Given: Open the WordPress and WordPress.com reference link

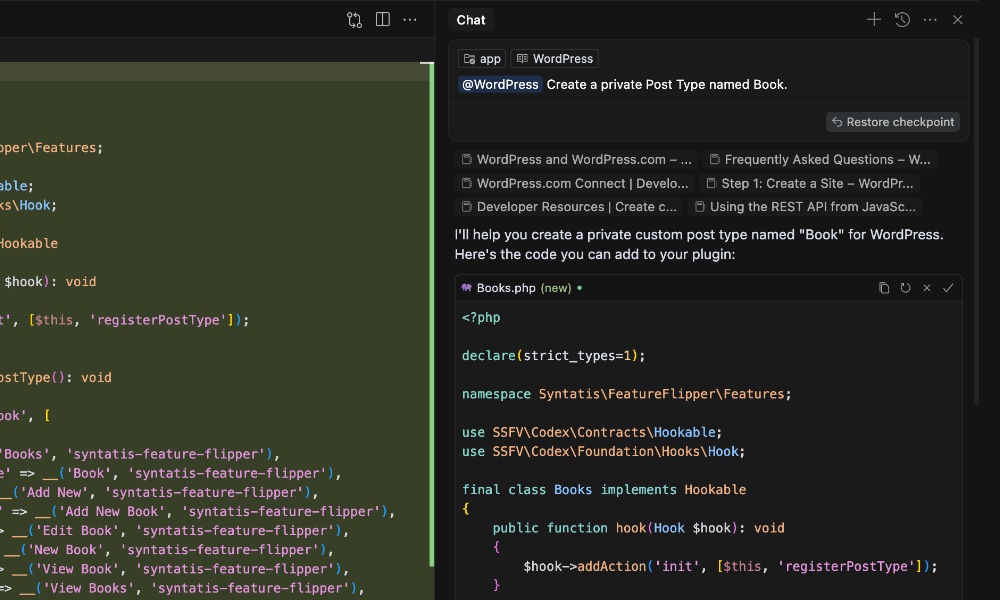Looking at the screenshot, I should 577,159.
